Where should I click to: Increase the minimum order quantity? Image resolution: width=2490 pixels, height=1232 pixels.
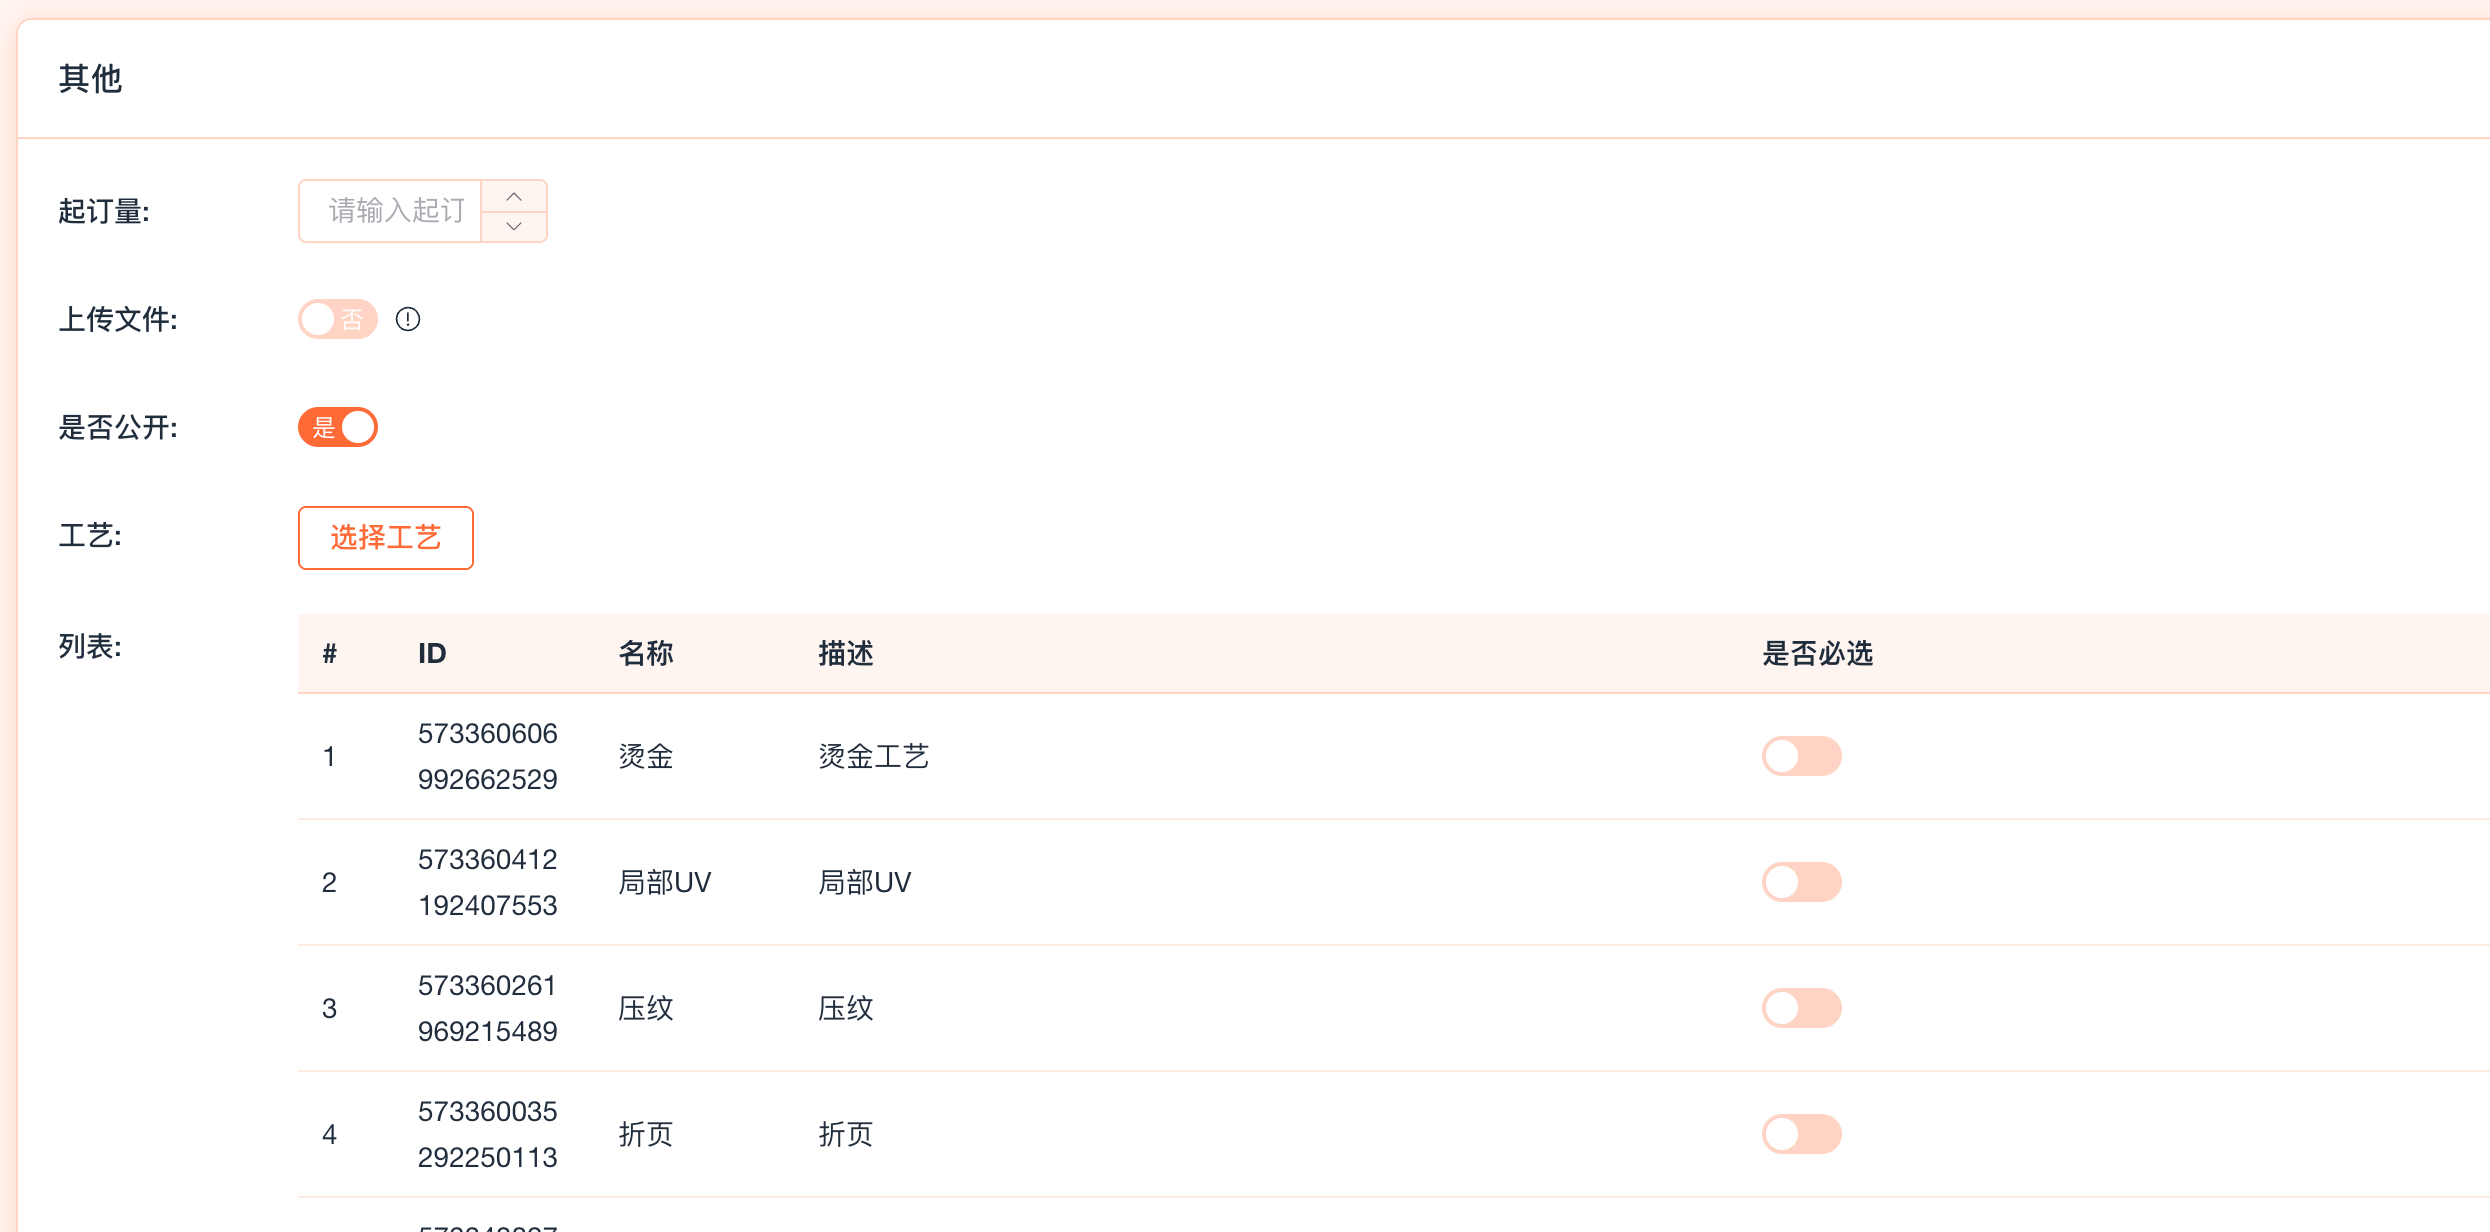[x=514, y=197]
